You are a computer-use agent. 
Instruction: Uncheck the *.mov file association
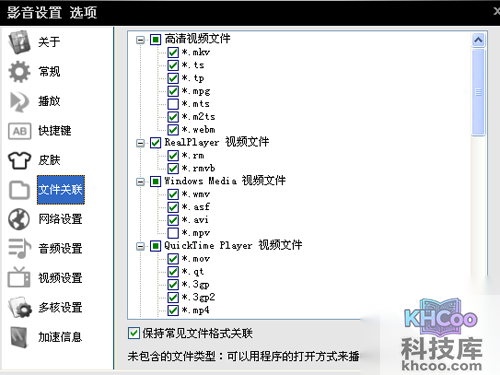tap(173, 259)
